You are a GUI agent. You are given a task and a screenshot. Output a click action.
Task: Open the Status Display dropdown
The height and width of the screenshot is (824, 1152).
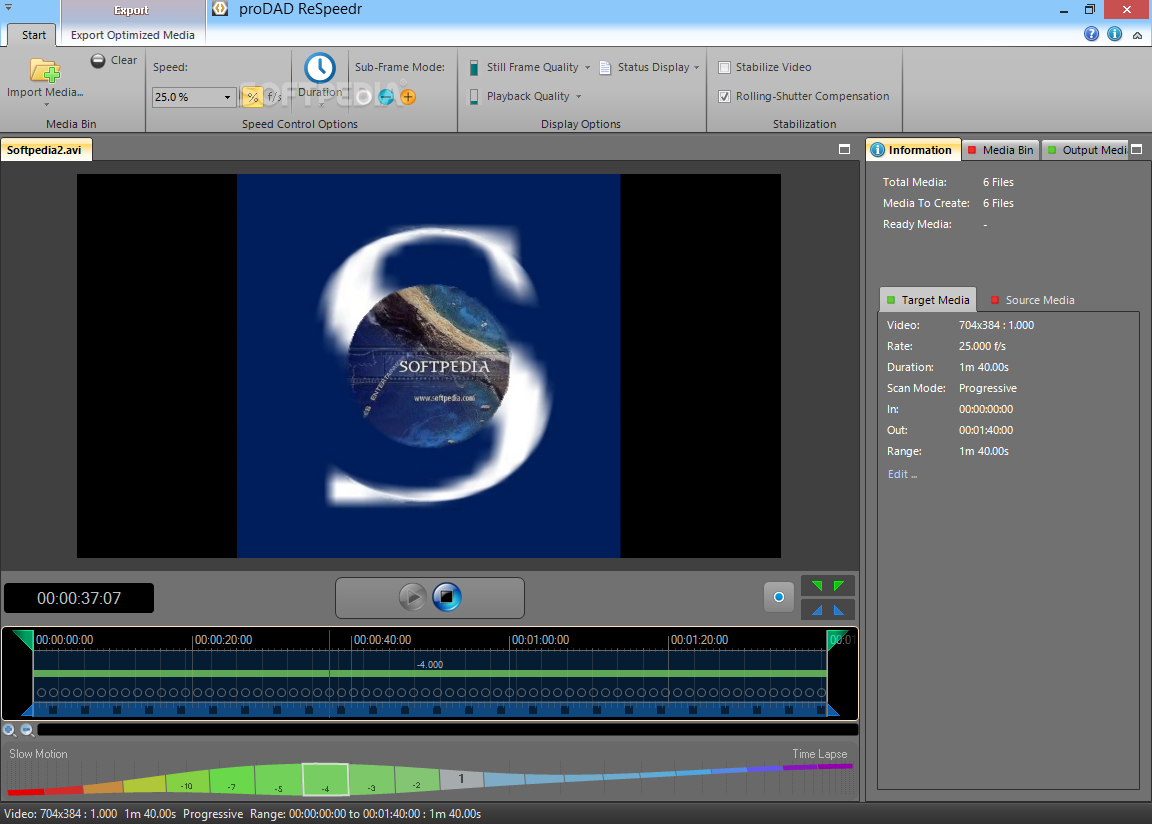click(x=696, y=68)
